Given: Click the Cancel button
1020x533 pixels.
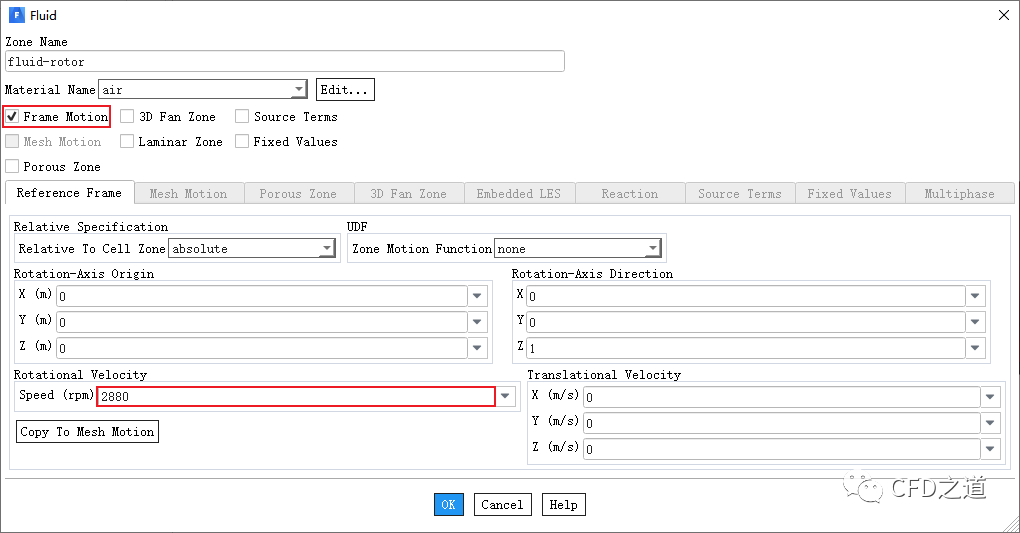Looking at the screenshot, I should tap(502, 505).
